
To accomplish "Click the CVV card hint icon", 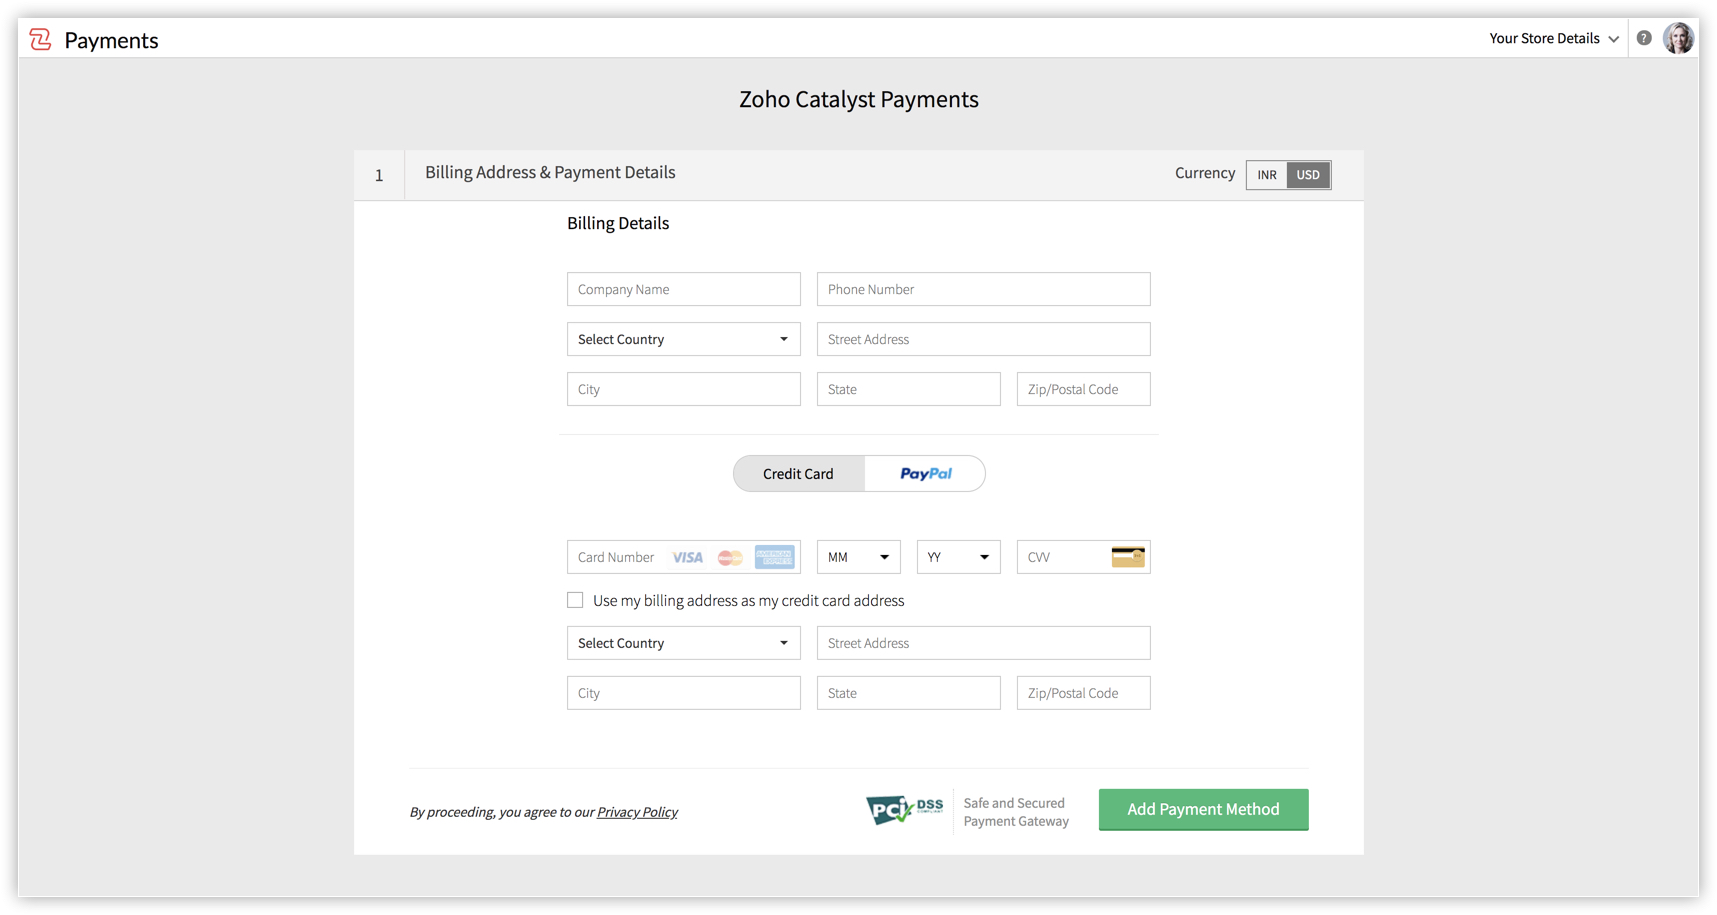I will tap(1128, 557).
